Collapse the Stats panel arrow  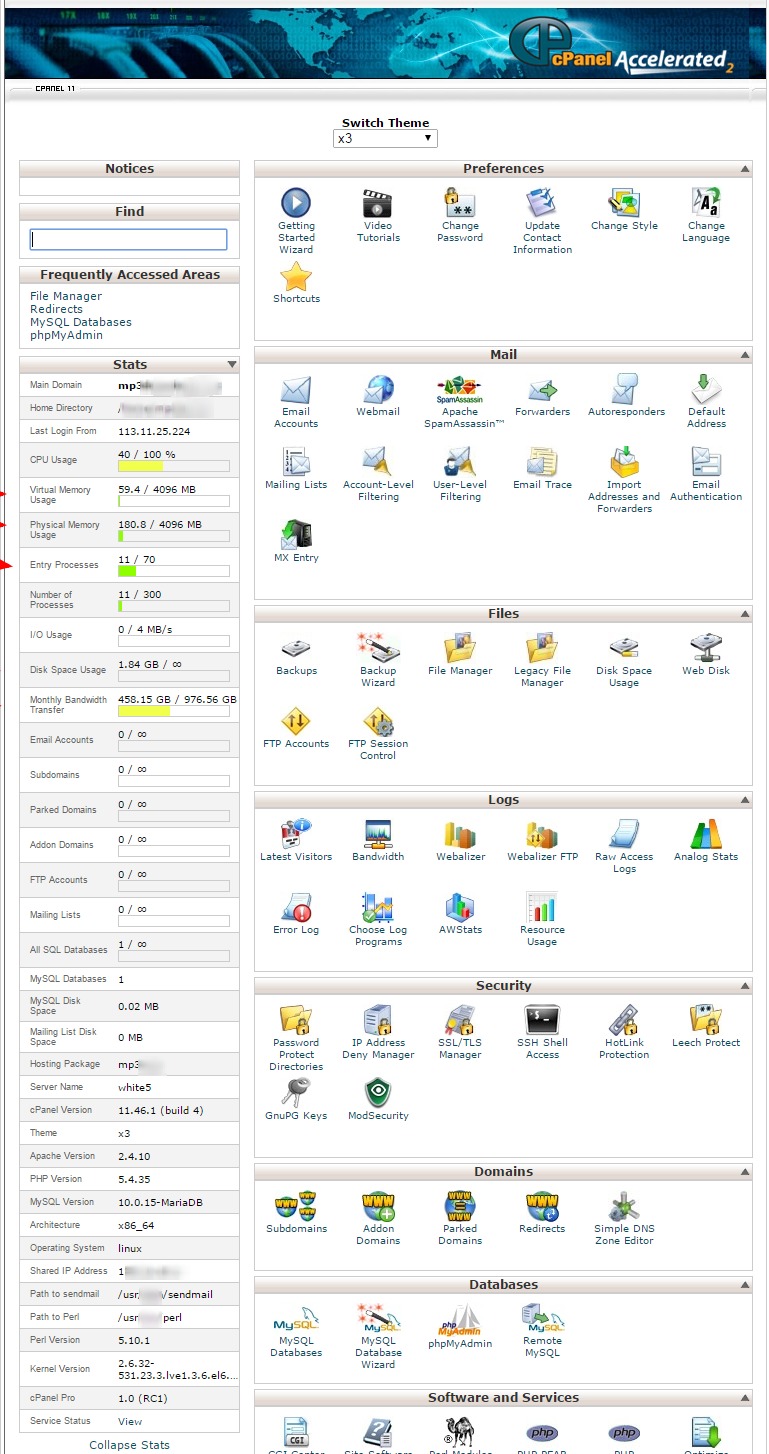click(x=232, y=365)
